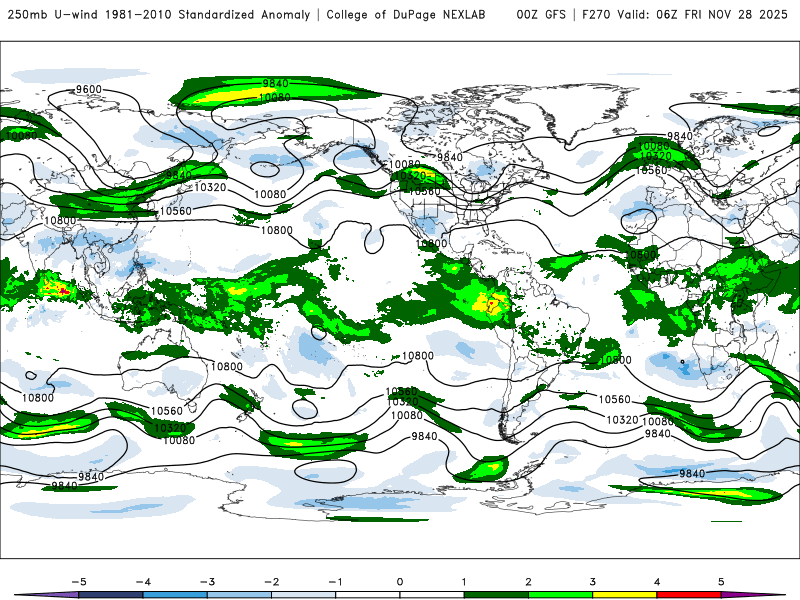Click the yellow swatch between 3 and 4
This screenshot has width=800, height=600.
coord(624,595)
